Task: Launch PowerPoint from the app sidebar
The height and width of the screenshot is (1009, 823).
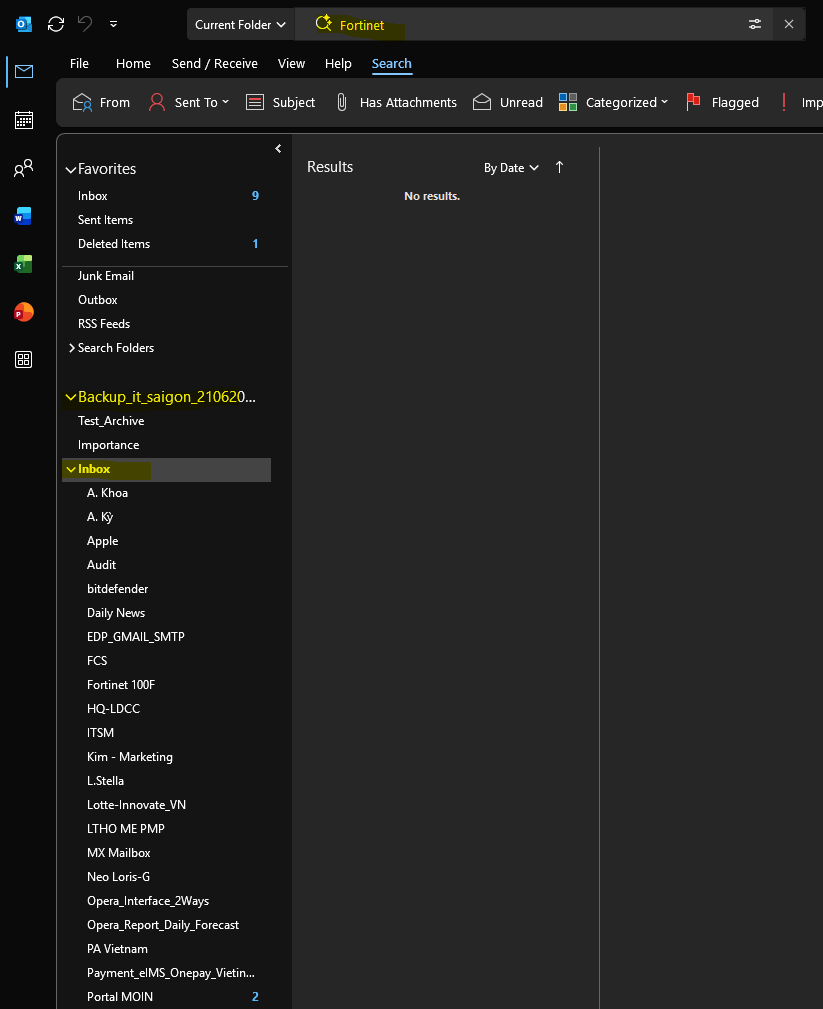Action: click(24, 312)
